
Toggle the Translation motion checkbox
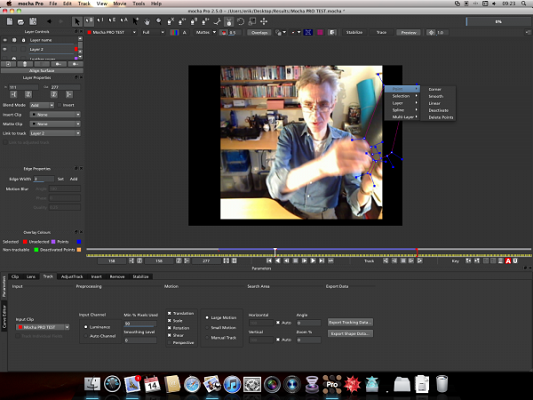point(169,313)
